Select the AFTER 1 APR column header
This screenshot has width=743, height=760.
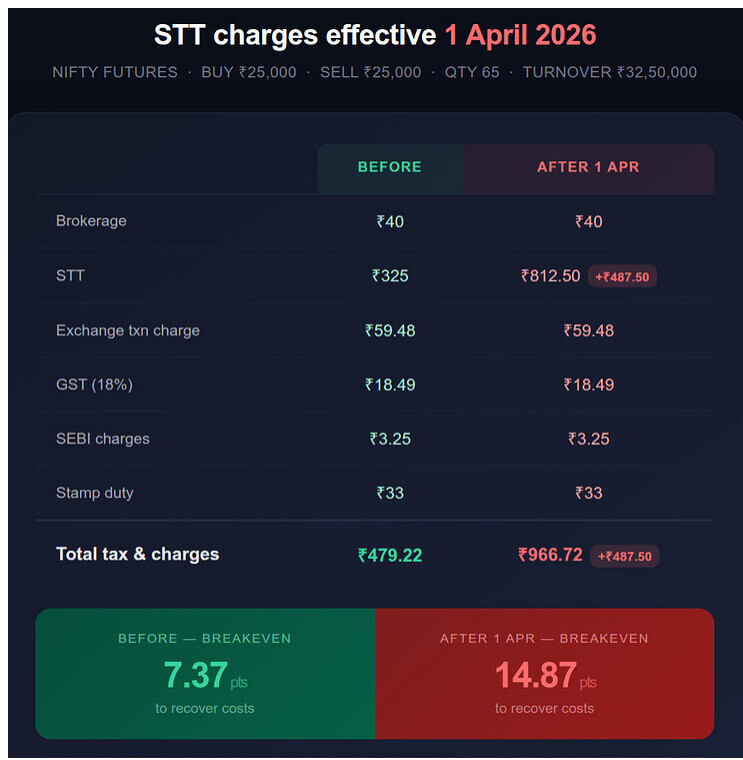tap(588, 168)
